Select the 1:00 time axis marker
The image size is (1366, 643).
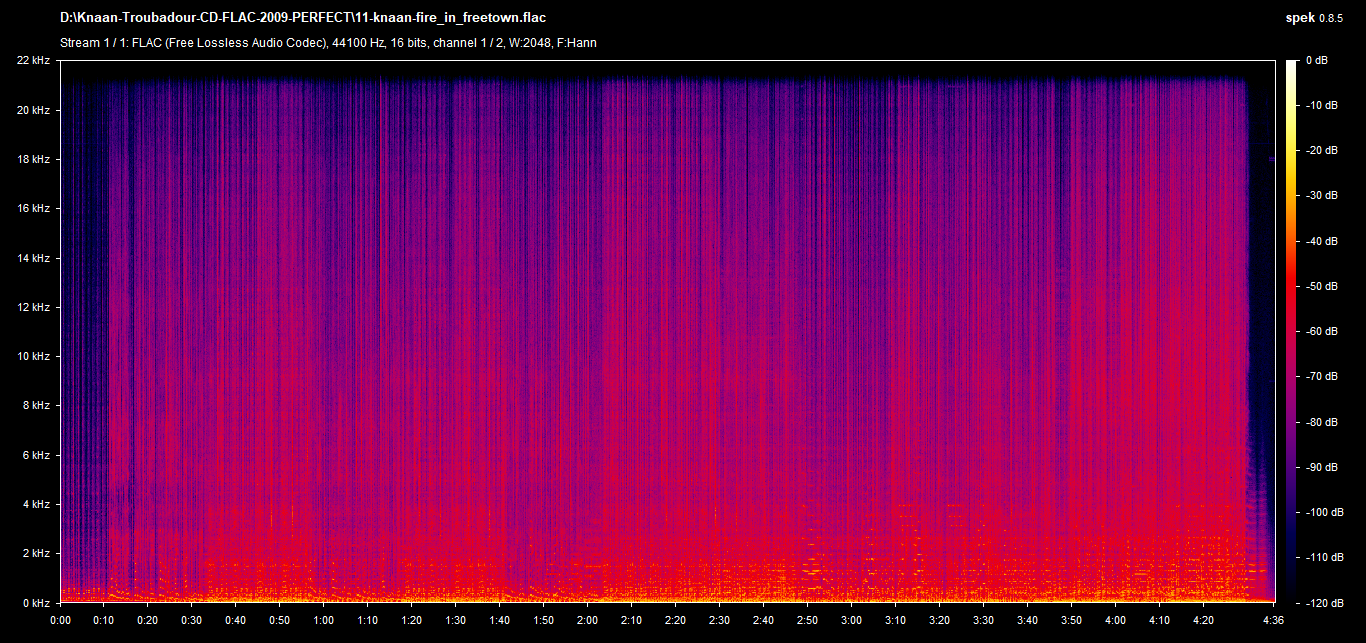324,620
